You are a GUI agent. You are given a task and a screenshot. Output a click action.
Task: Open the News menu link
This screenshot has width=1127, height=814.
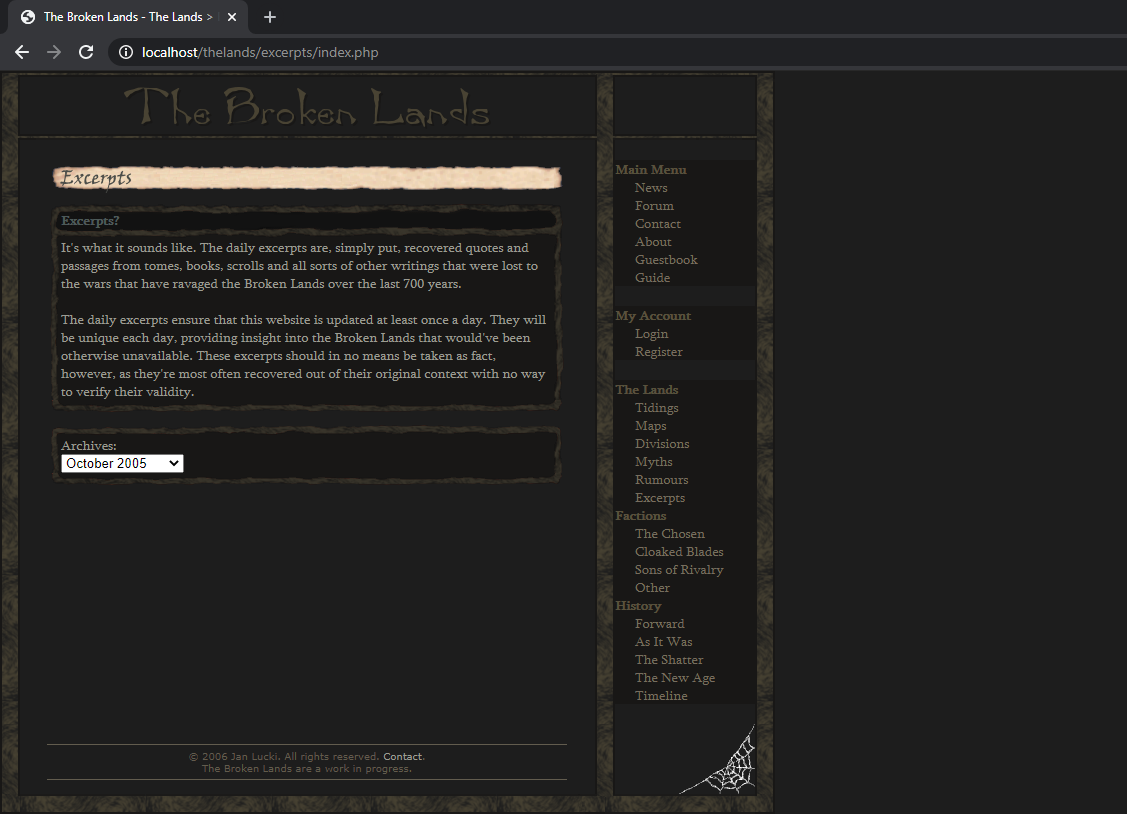pyautogui.click(x=651, y=188)
